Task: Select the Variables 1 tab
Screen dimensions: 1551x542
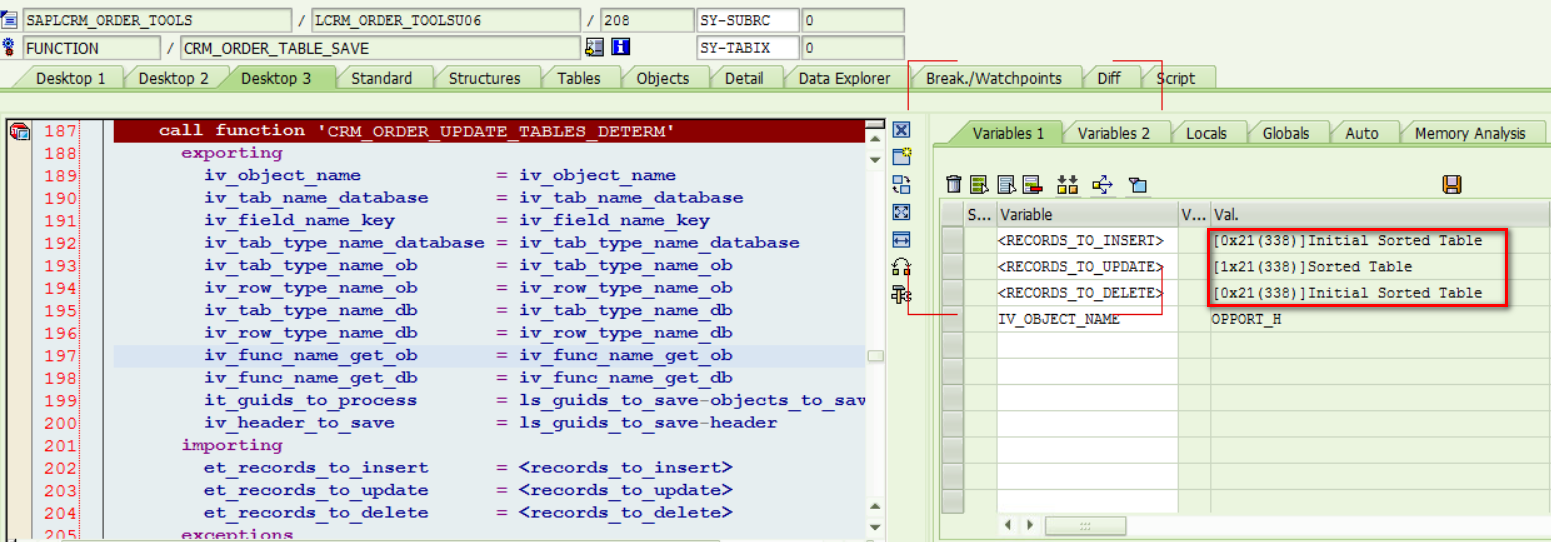Action: pyautogui.click(x=1008, y=133)
